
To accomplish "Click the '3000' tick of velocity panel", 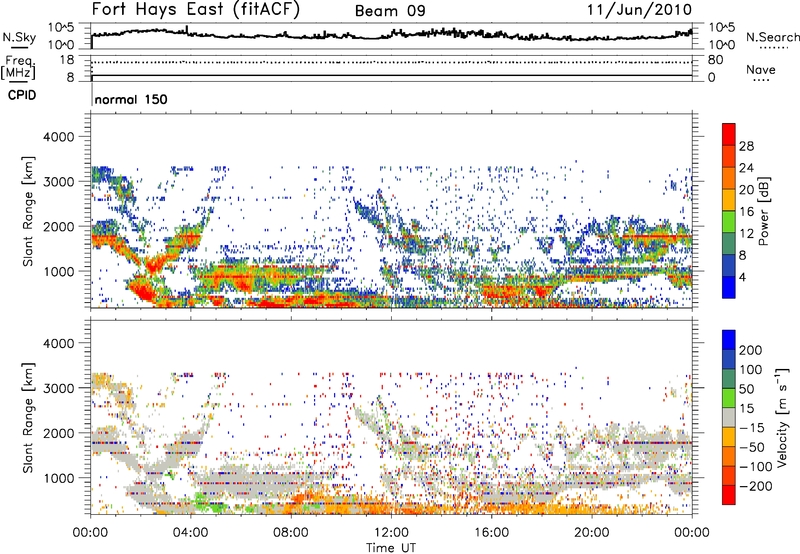I will [58, 388].
